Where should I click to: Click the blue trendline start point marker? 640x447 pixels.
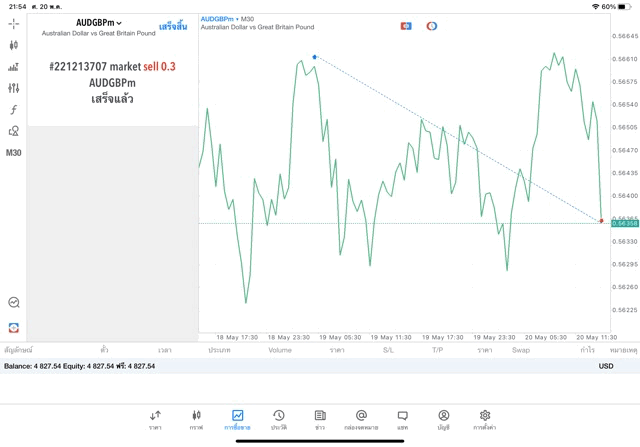pos(315,57)
